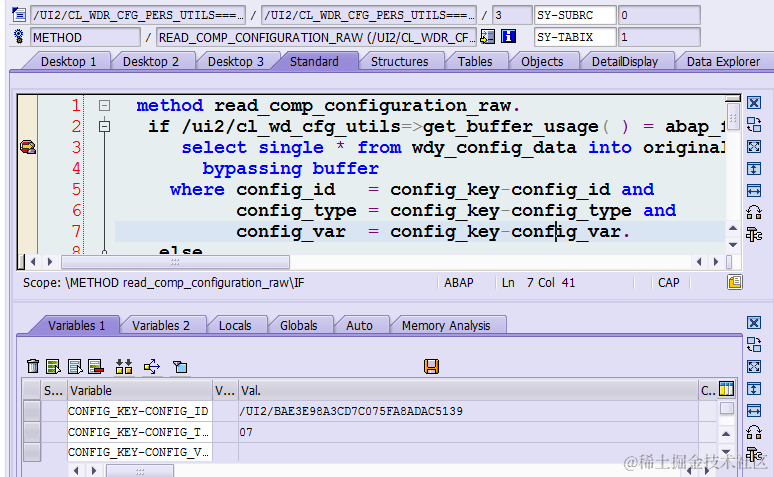
Task: Open services of source code tool
Action: [754, 235]
